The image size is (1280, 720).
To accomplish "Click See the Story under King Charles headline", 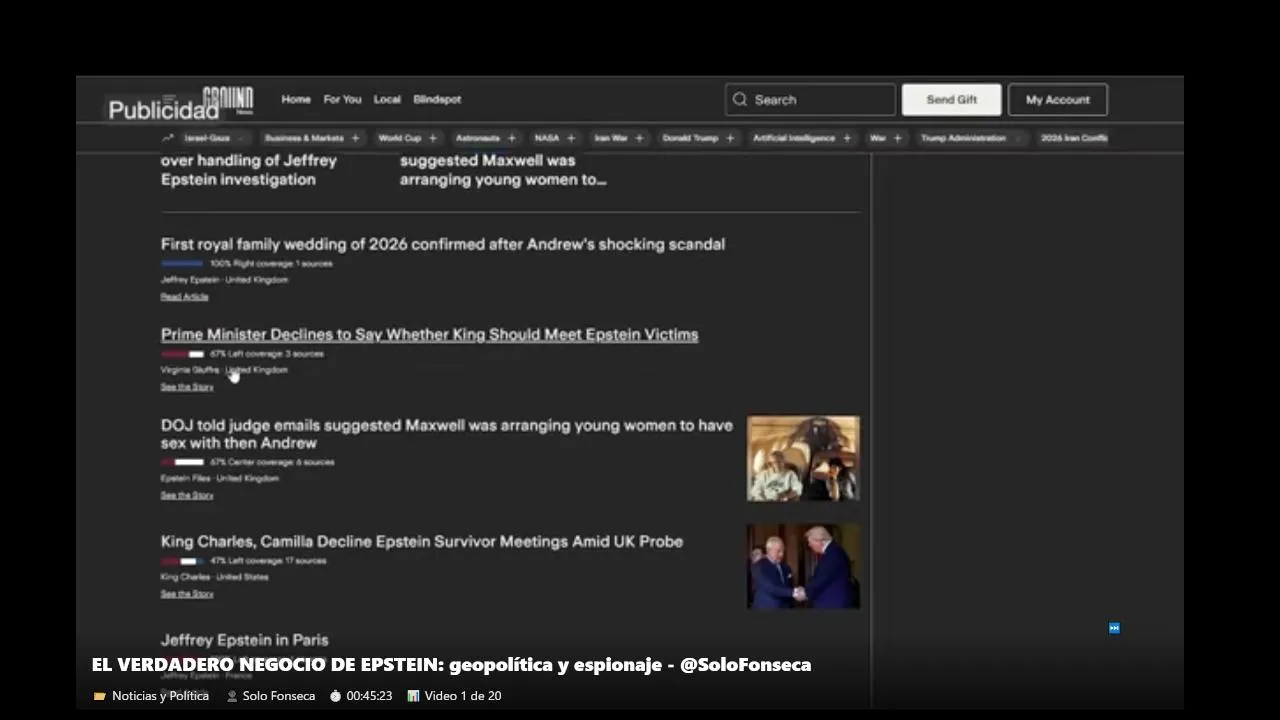I will 187,593.
